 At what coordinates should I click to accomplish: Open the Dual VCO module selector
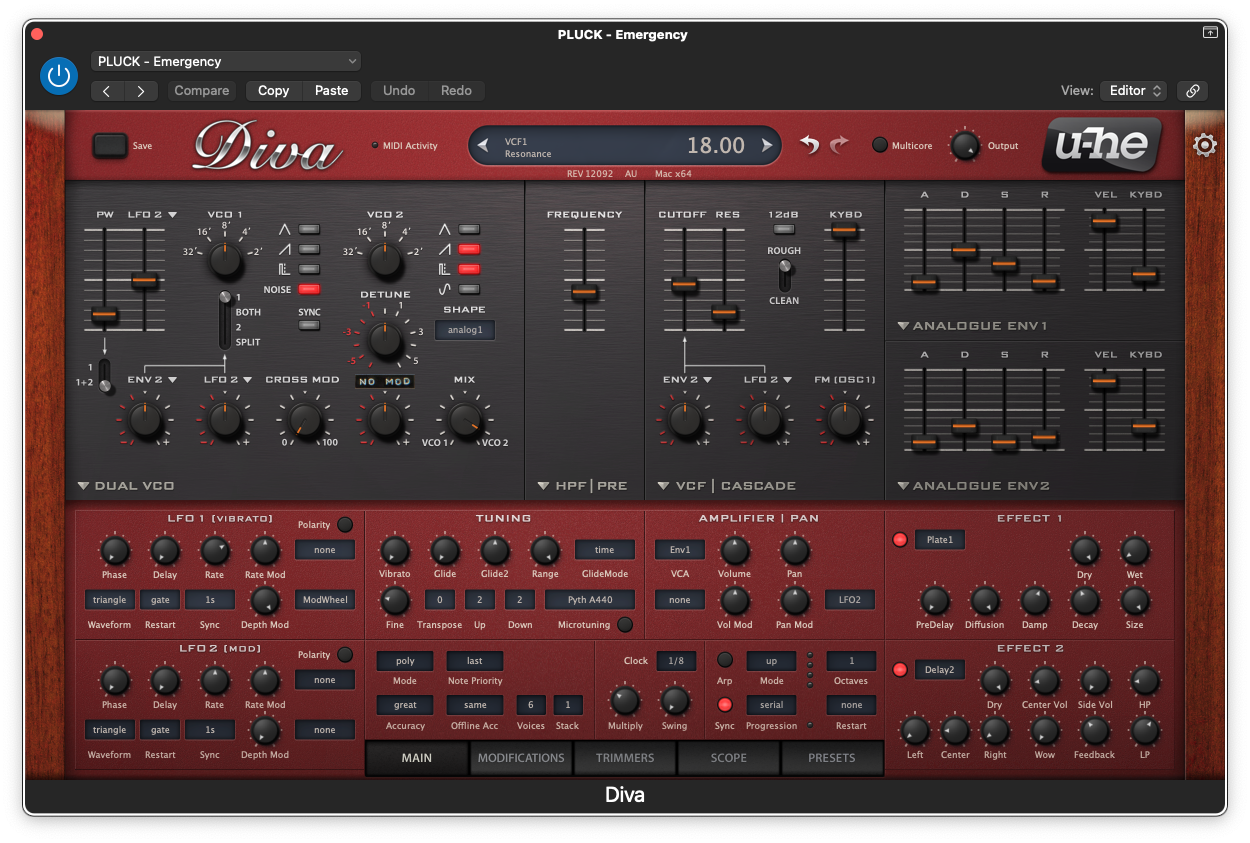click(127, 486)
